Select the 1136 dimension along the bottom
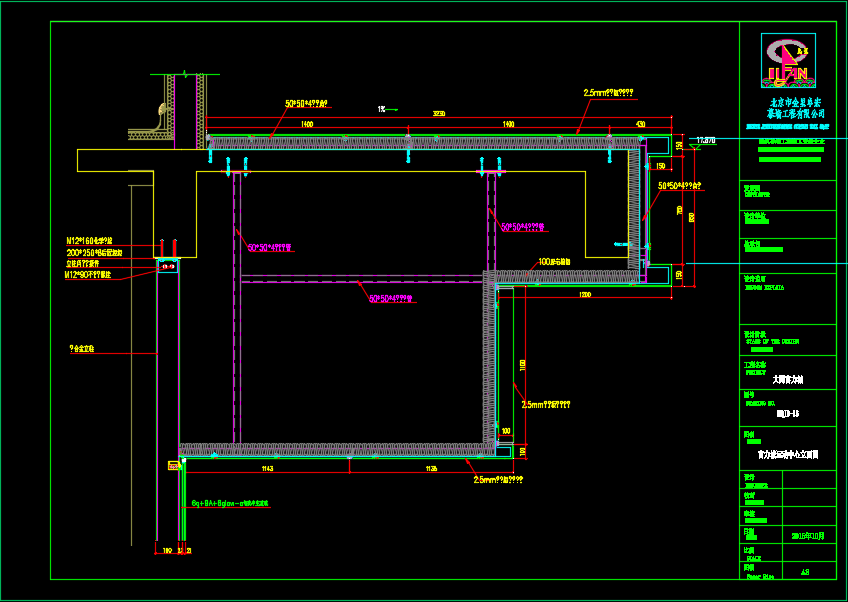 pos(431,468)
